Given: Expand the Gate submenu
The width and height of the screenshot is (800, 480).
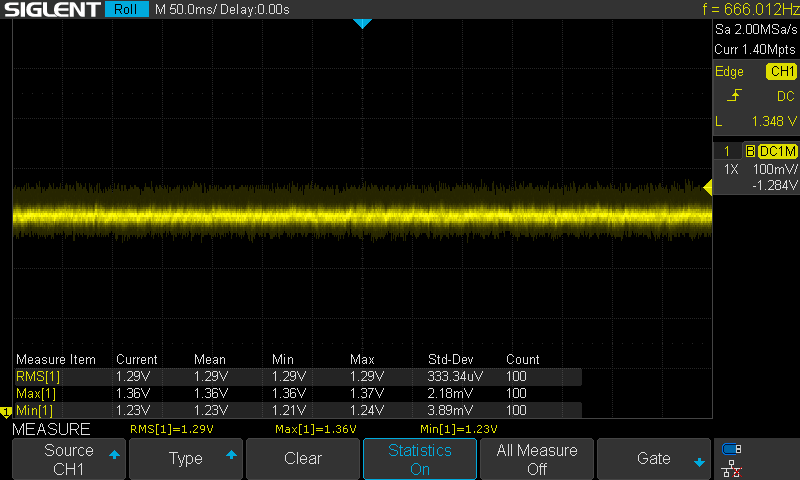Looking at the screenshot, I should click(654, 459).
